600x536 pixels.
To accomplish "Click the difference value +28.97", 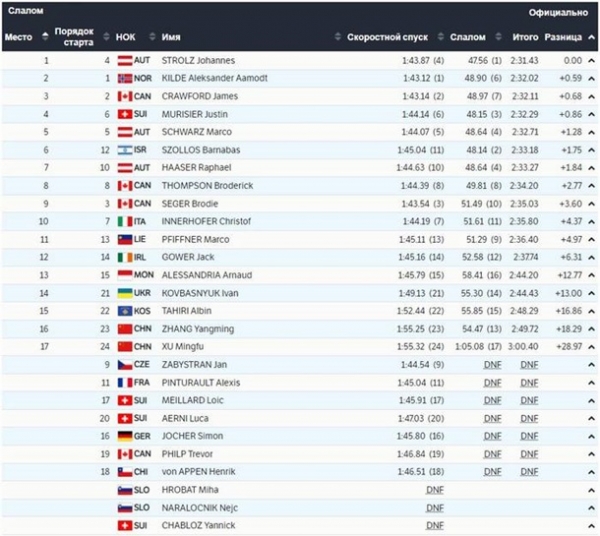I will point(569,347).
